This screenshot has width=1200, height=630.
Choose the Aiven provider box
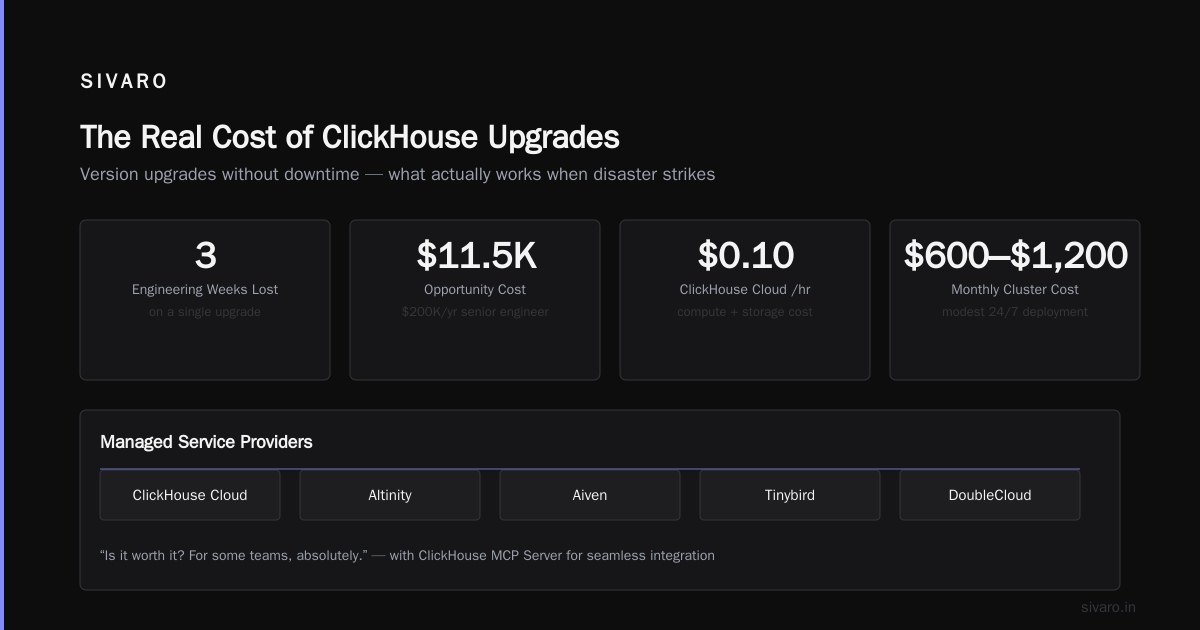tap(590, 495)
